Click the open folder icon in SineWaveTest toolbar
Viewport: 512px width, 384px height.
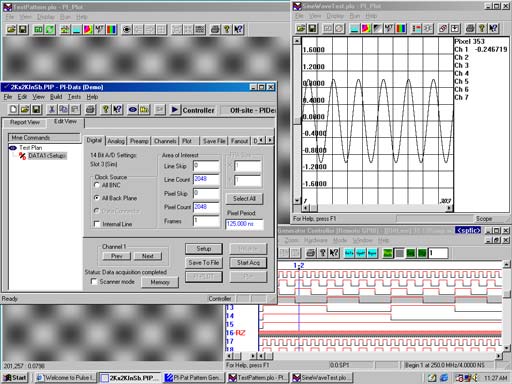[x=301, y=29]
